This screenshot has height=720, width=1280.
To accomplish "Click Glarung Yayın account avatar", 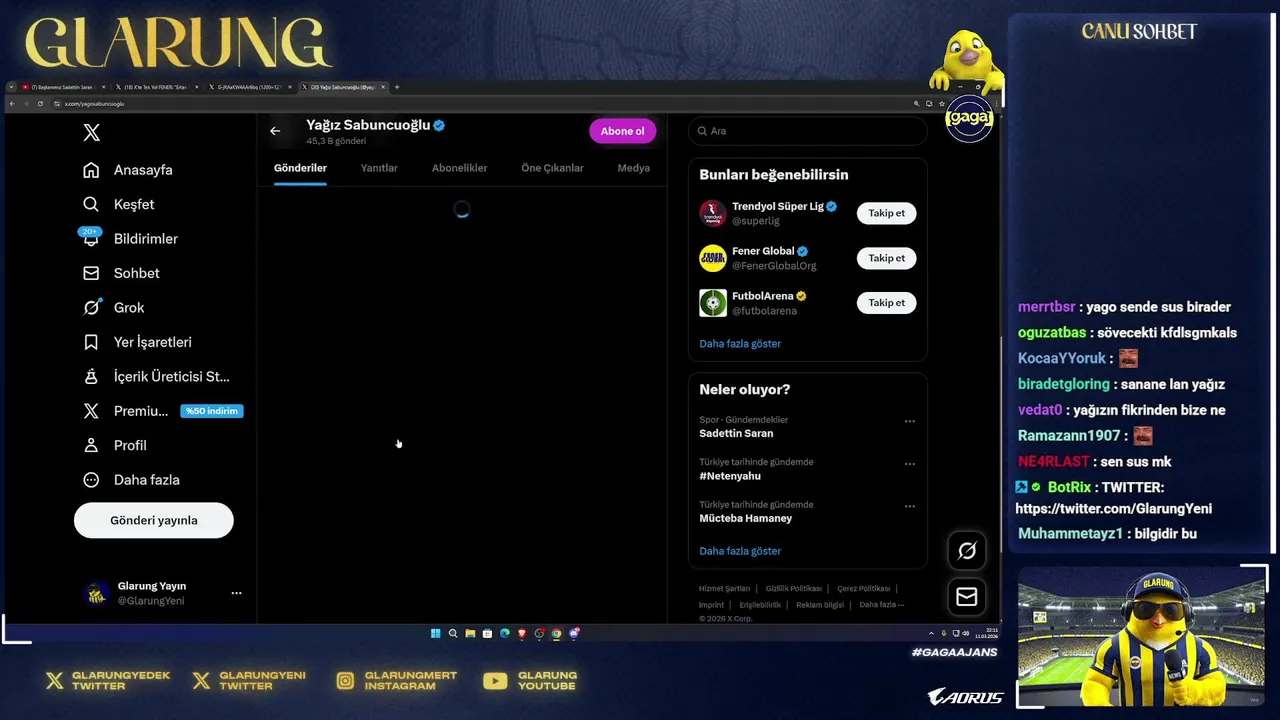I will point(96,593).
